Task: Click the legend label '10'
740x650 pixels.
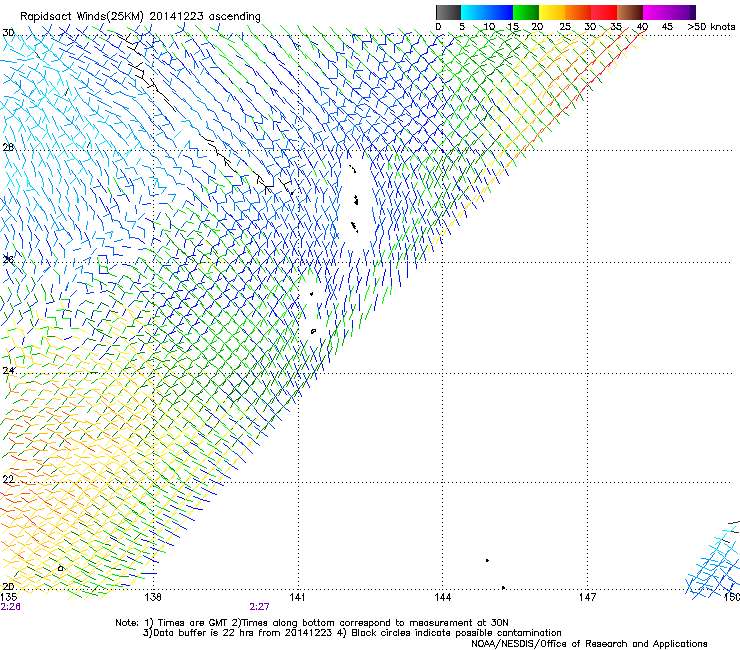Action: pos(489,26)
